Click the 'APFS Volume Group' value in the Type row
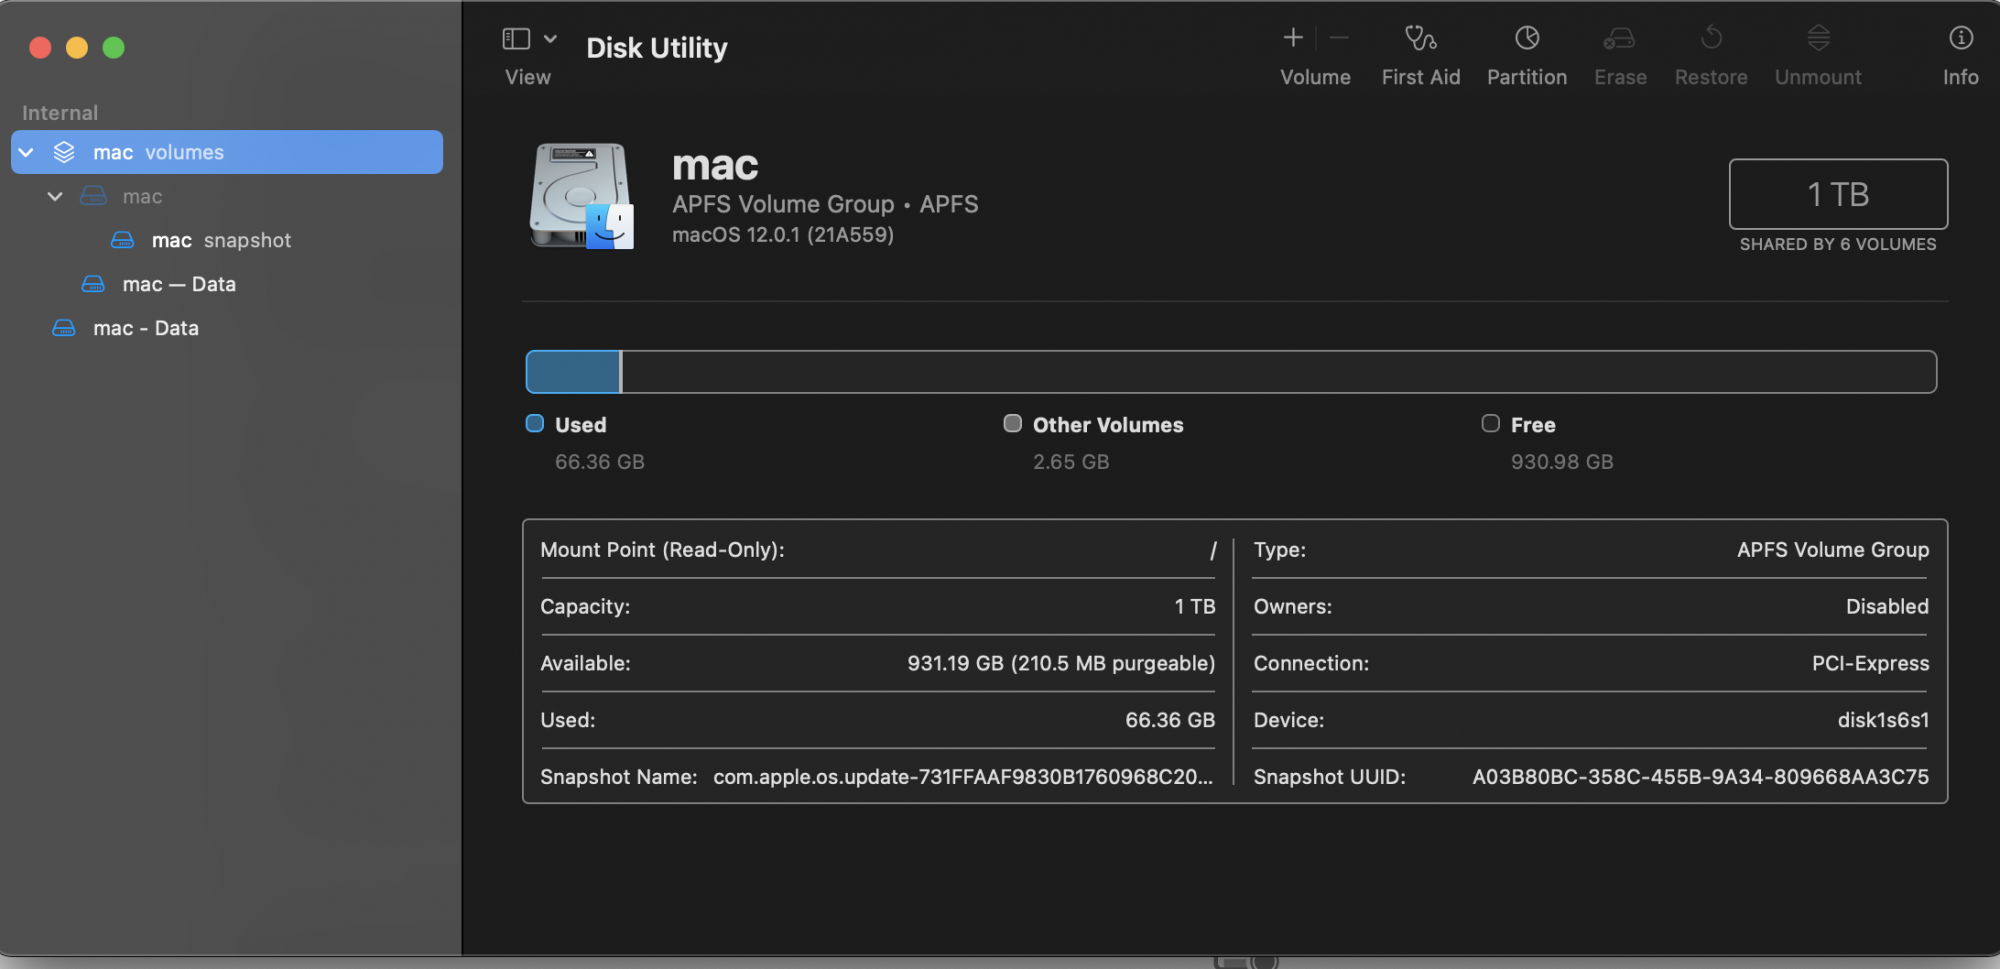This screenshot has height=969, width=2000. click(1833, 550)
